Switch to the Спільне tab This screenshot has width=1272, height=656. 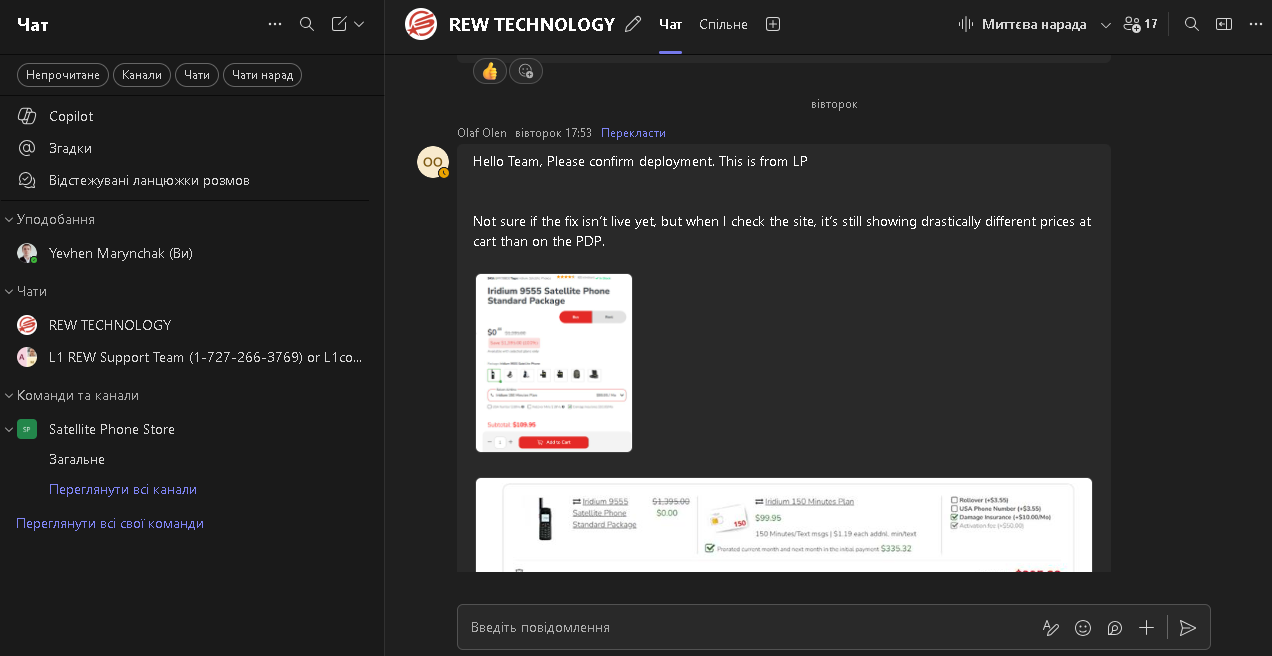(x=723, y=24)
